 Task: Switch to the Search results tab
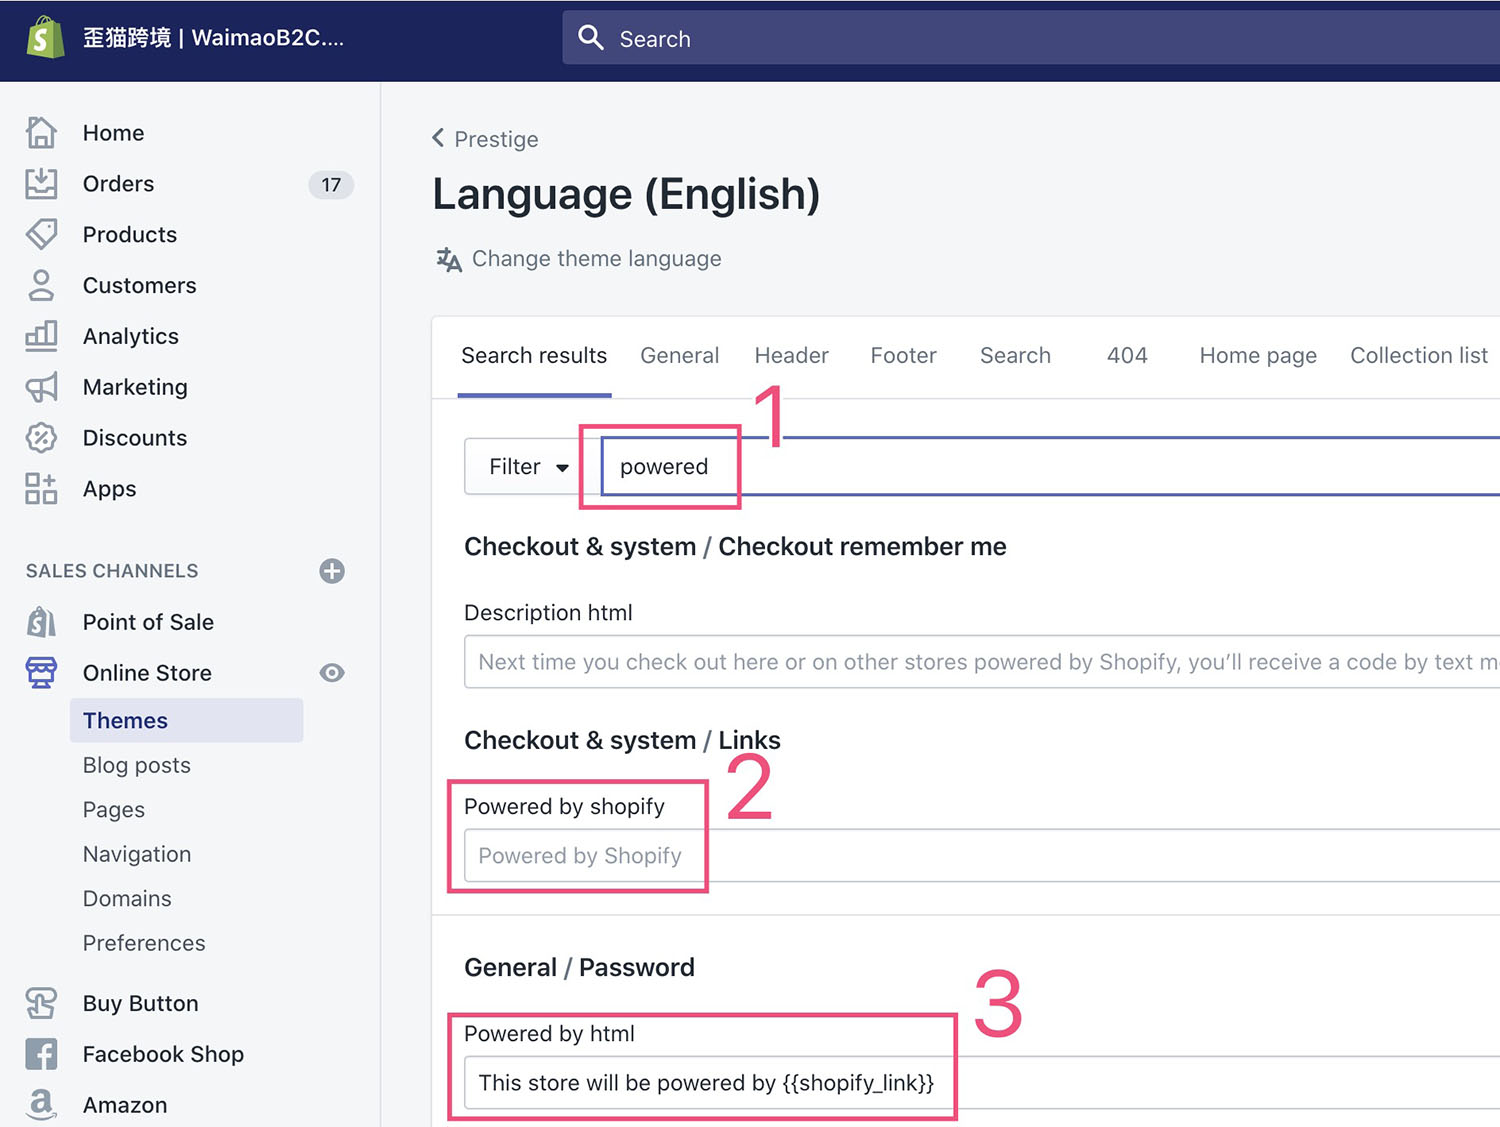[534, 355]
